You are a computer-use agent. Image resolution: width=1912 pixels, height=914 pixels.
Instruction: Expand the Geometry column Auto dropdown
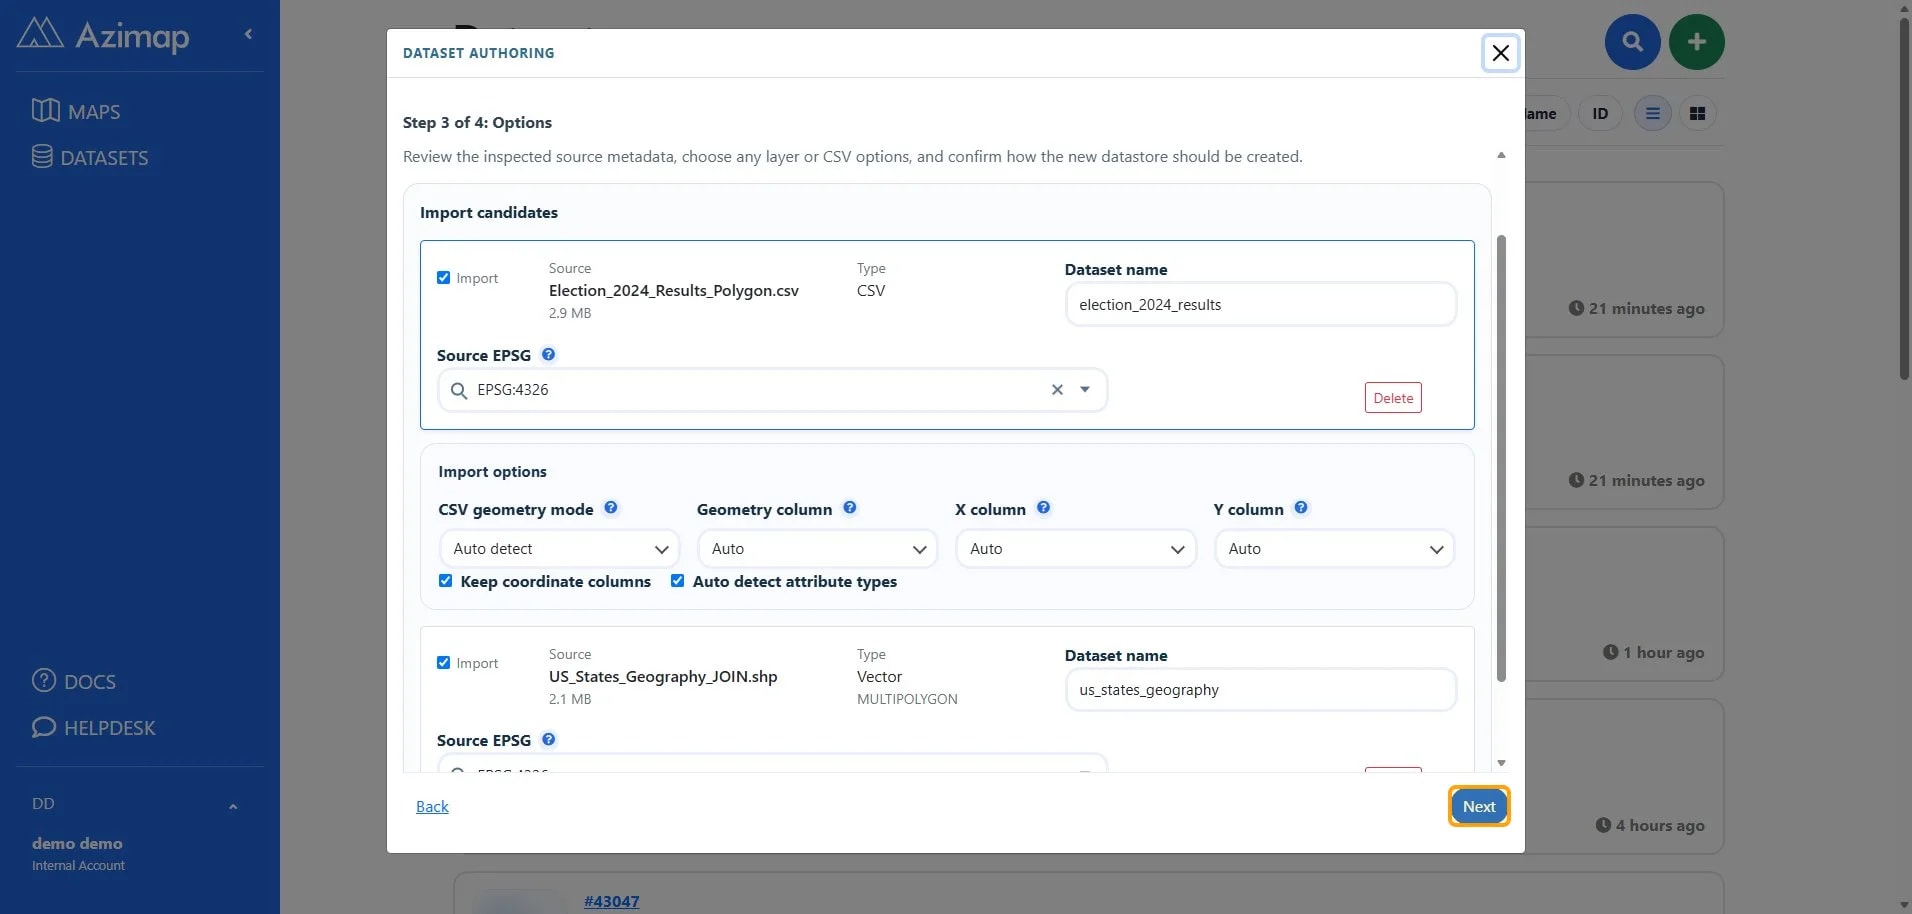point(818,549)
